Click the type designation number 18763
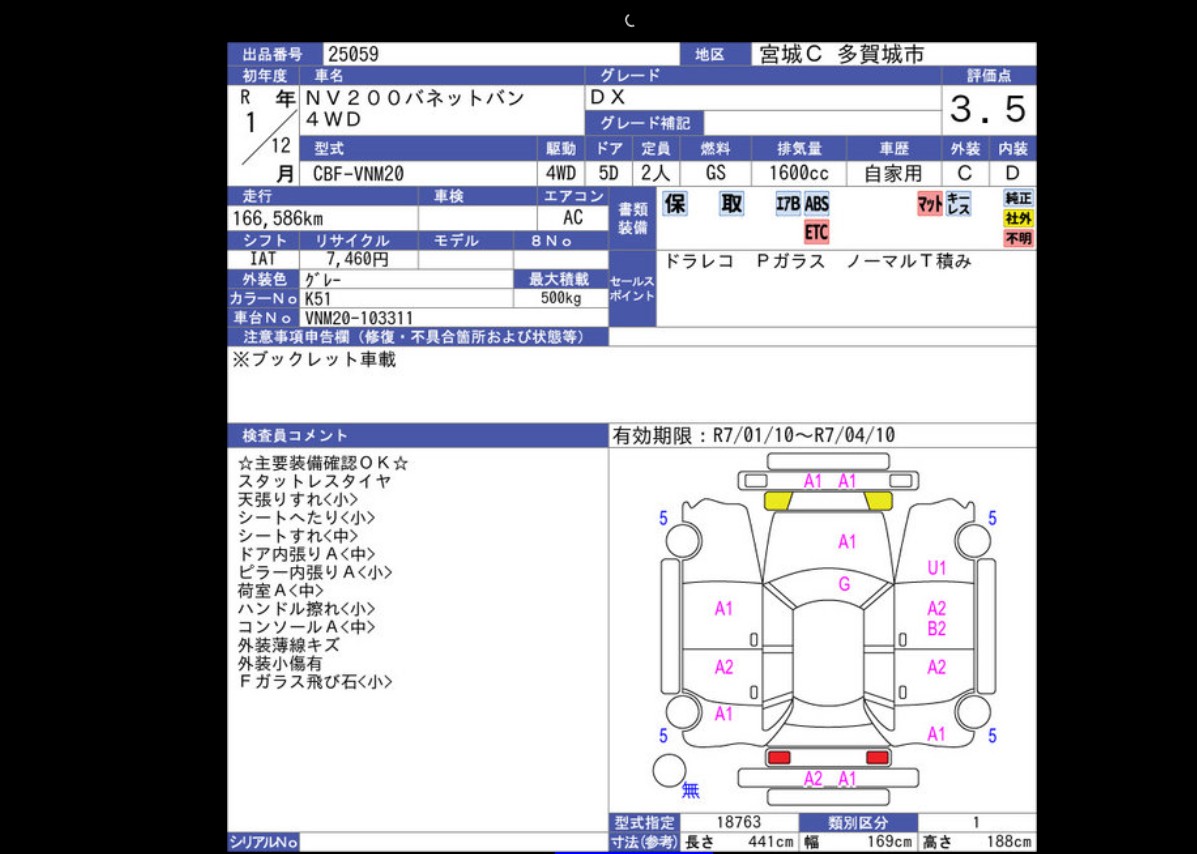Screen dimensions: 1197x854 (738, 823)
